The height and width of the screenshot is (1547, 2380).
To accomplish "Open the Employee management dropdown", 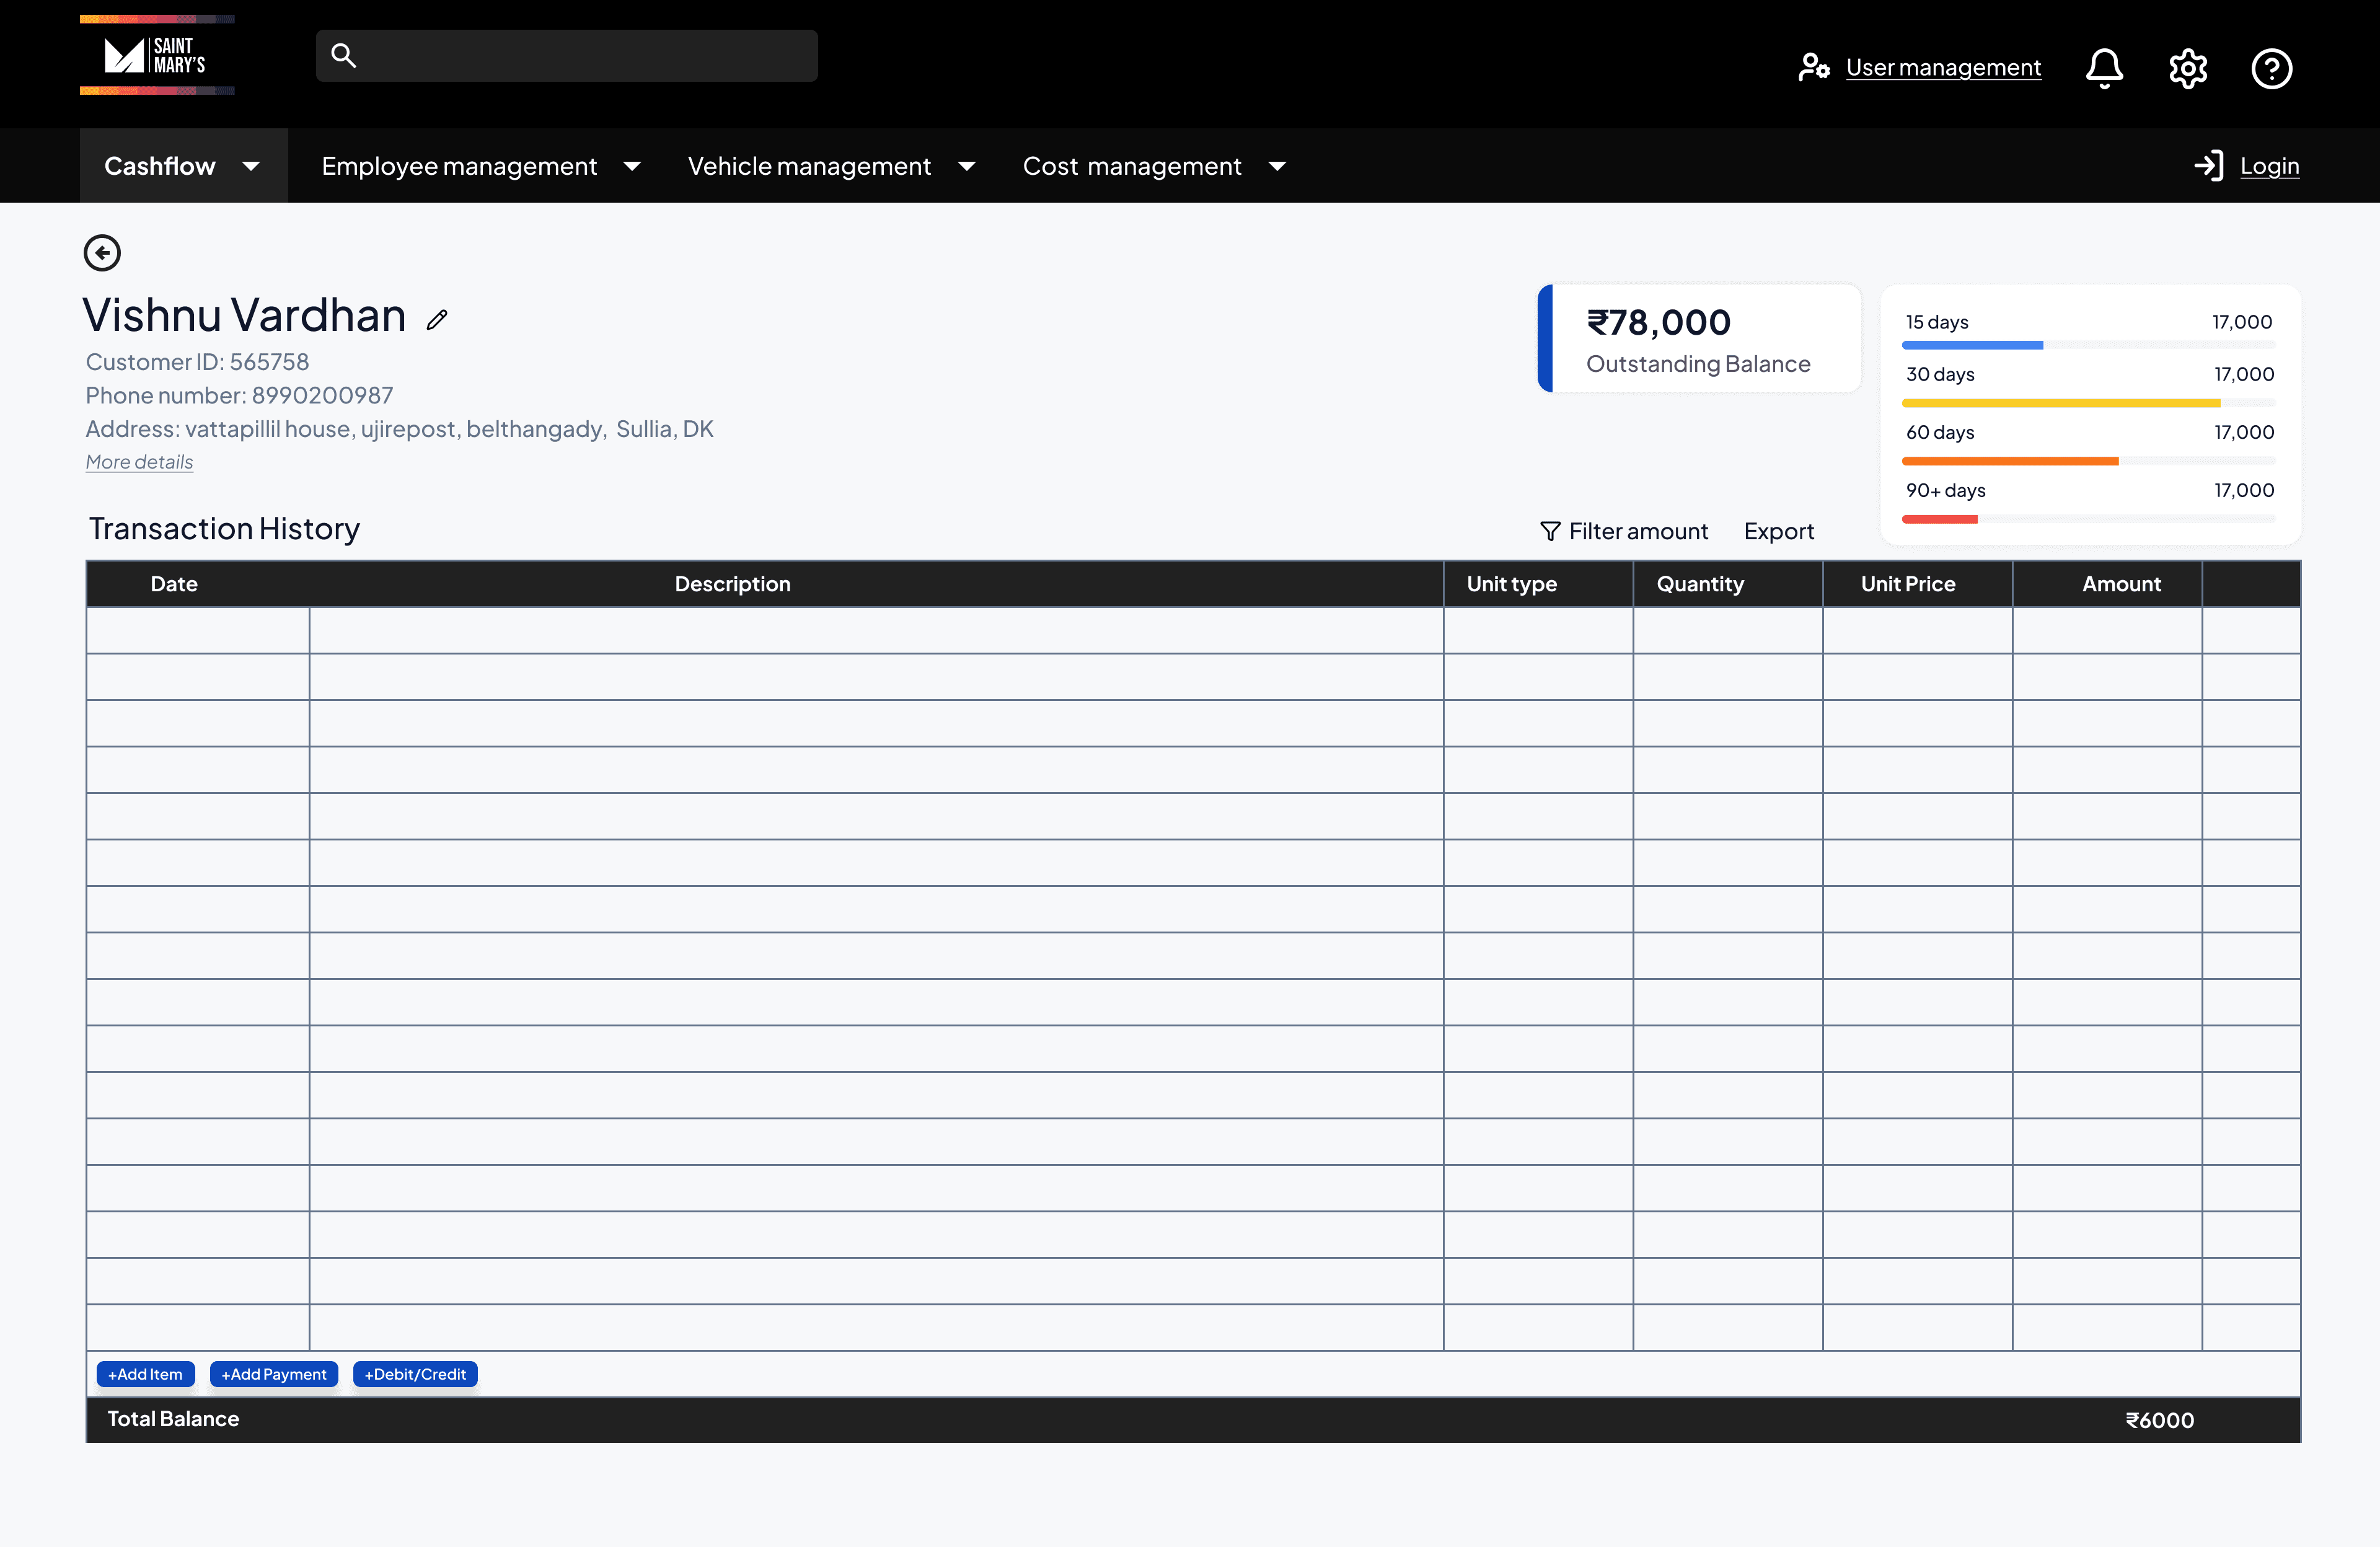I will (x=632, y=166).
